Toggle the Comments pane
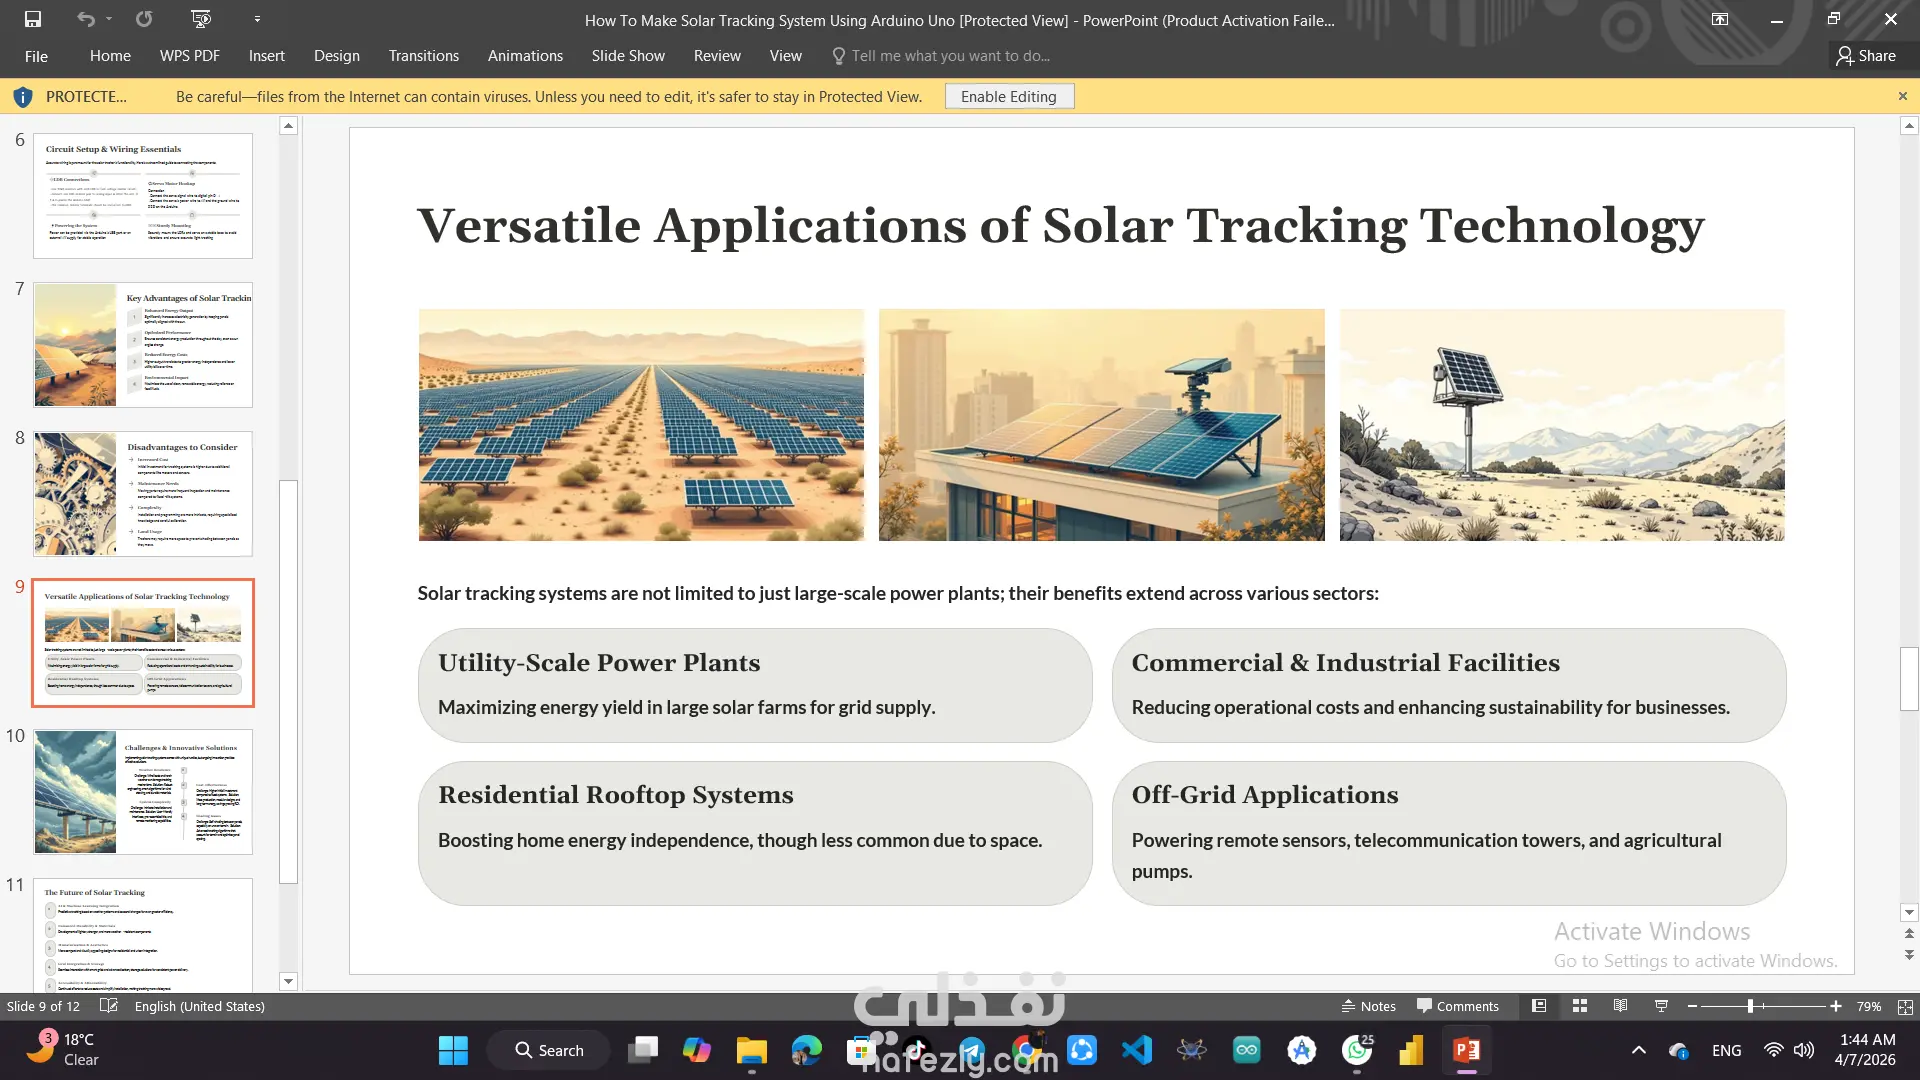This screenshot has height=1080, width=1920. [1457, 1006]
